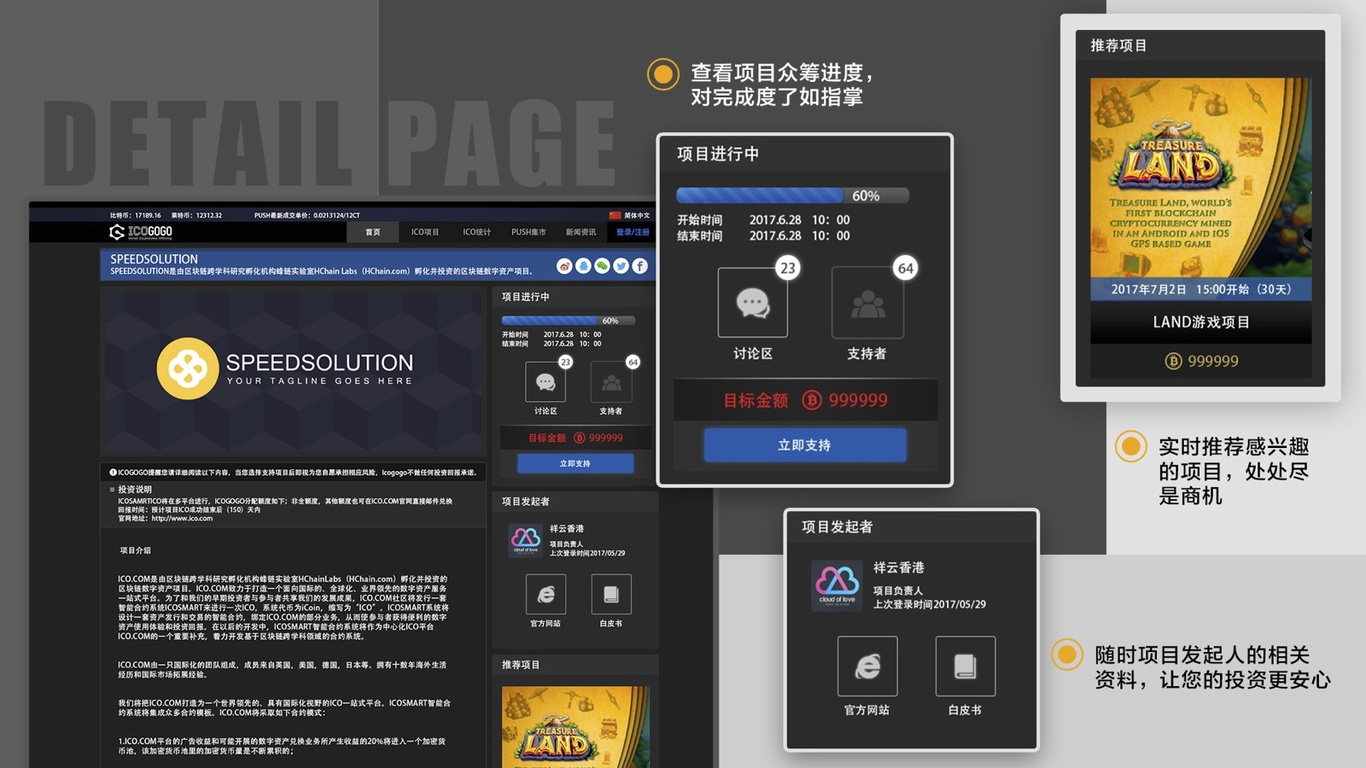1366x768 pixels.
Task: Click 上次登录时间2017/05/29 in the enlarged callout
Action: coord(930,605)
